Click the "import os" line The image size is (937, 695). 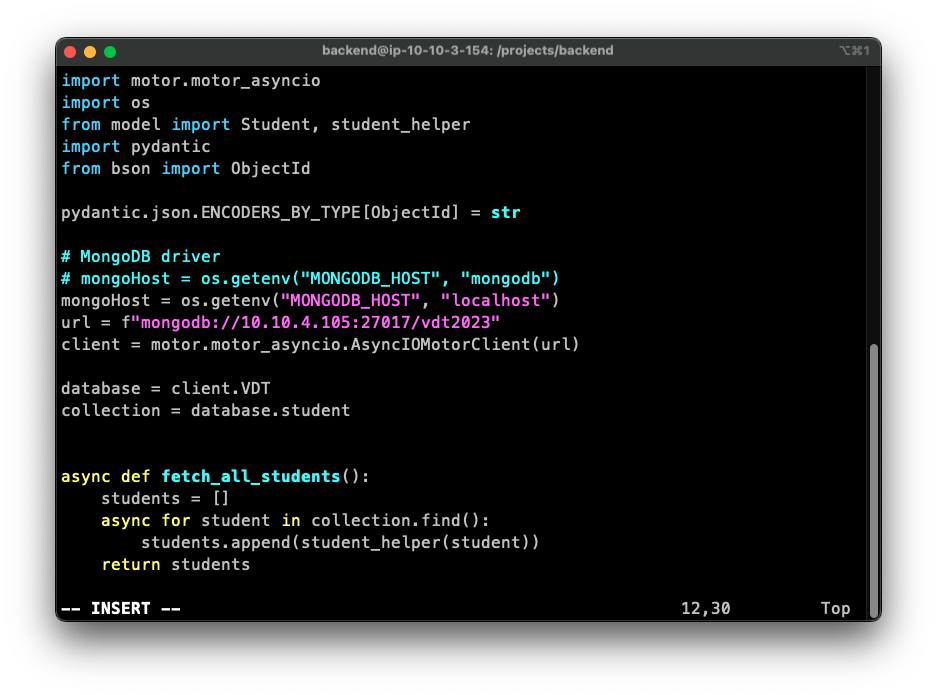point(105,102)
